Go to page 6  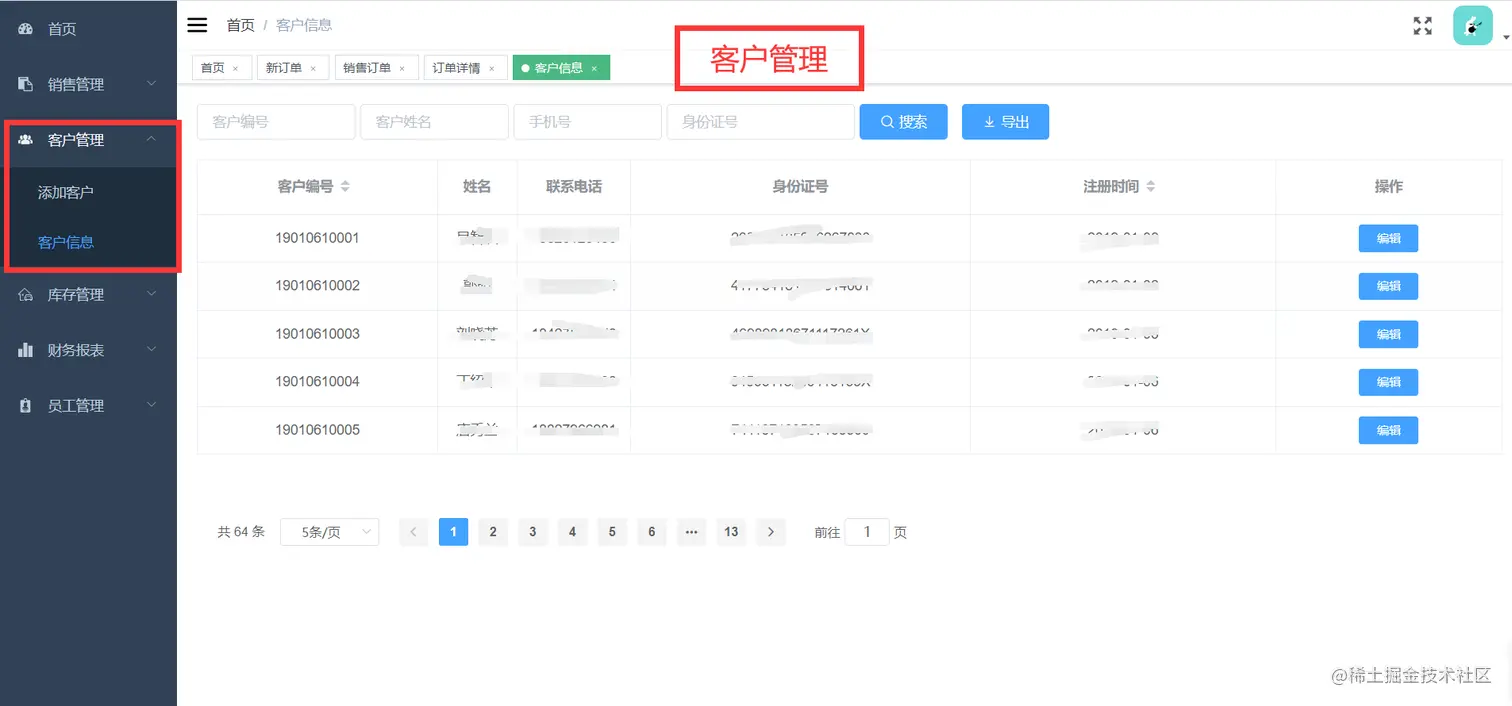(x=651, y=532)
